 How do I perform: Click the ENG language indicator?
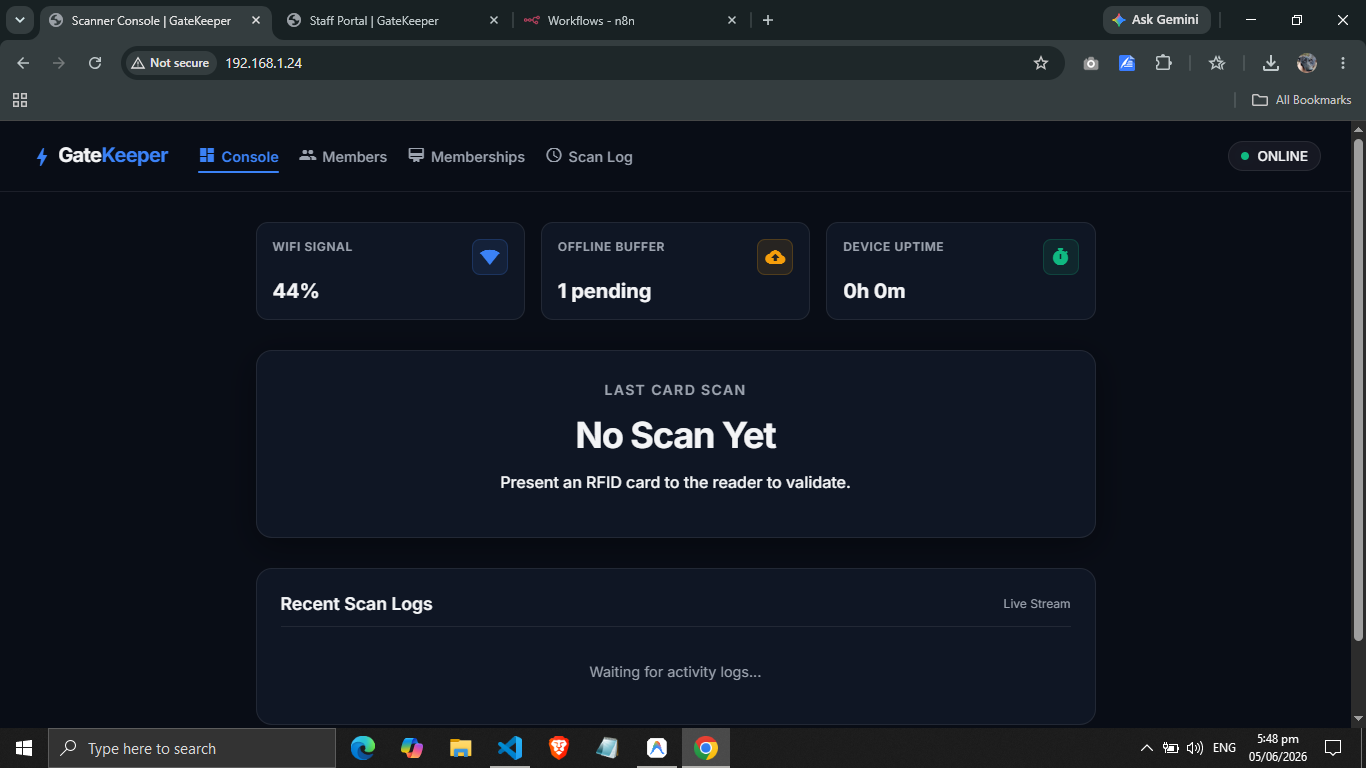(x=1224, y=748)
